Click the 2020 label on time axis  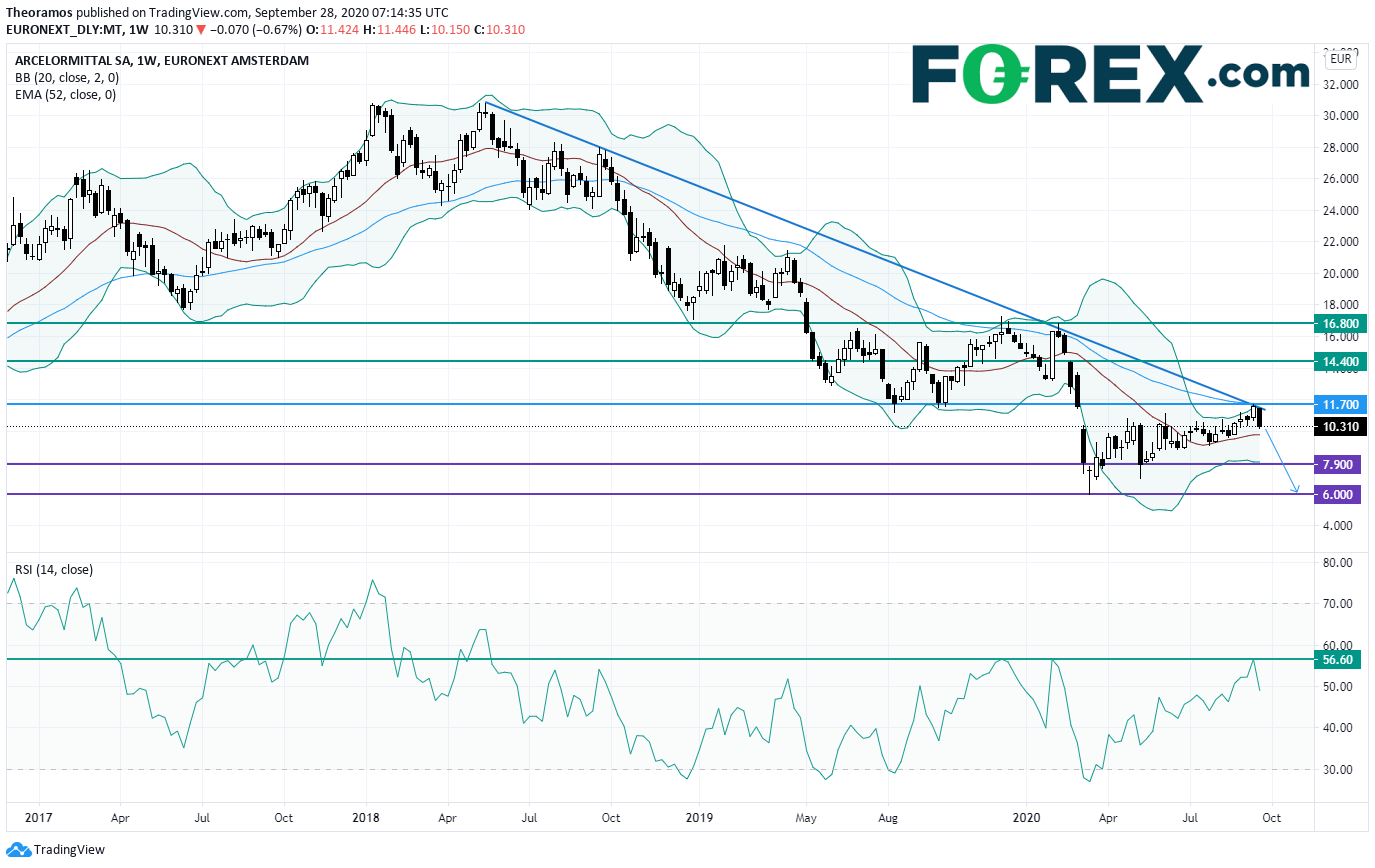(1027, 817)
